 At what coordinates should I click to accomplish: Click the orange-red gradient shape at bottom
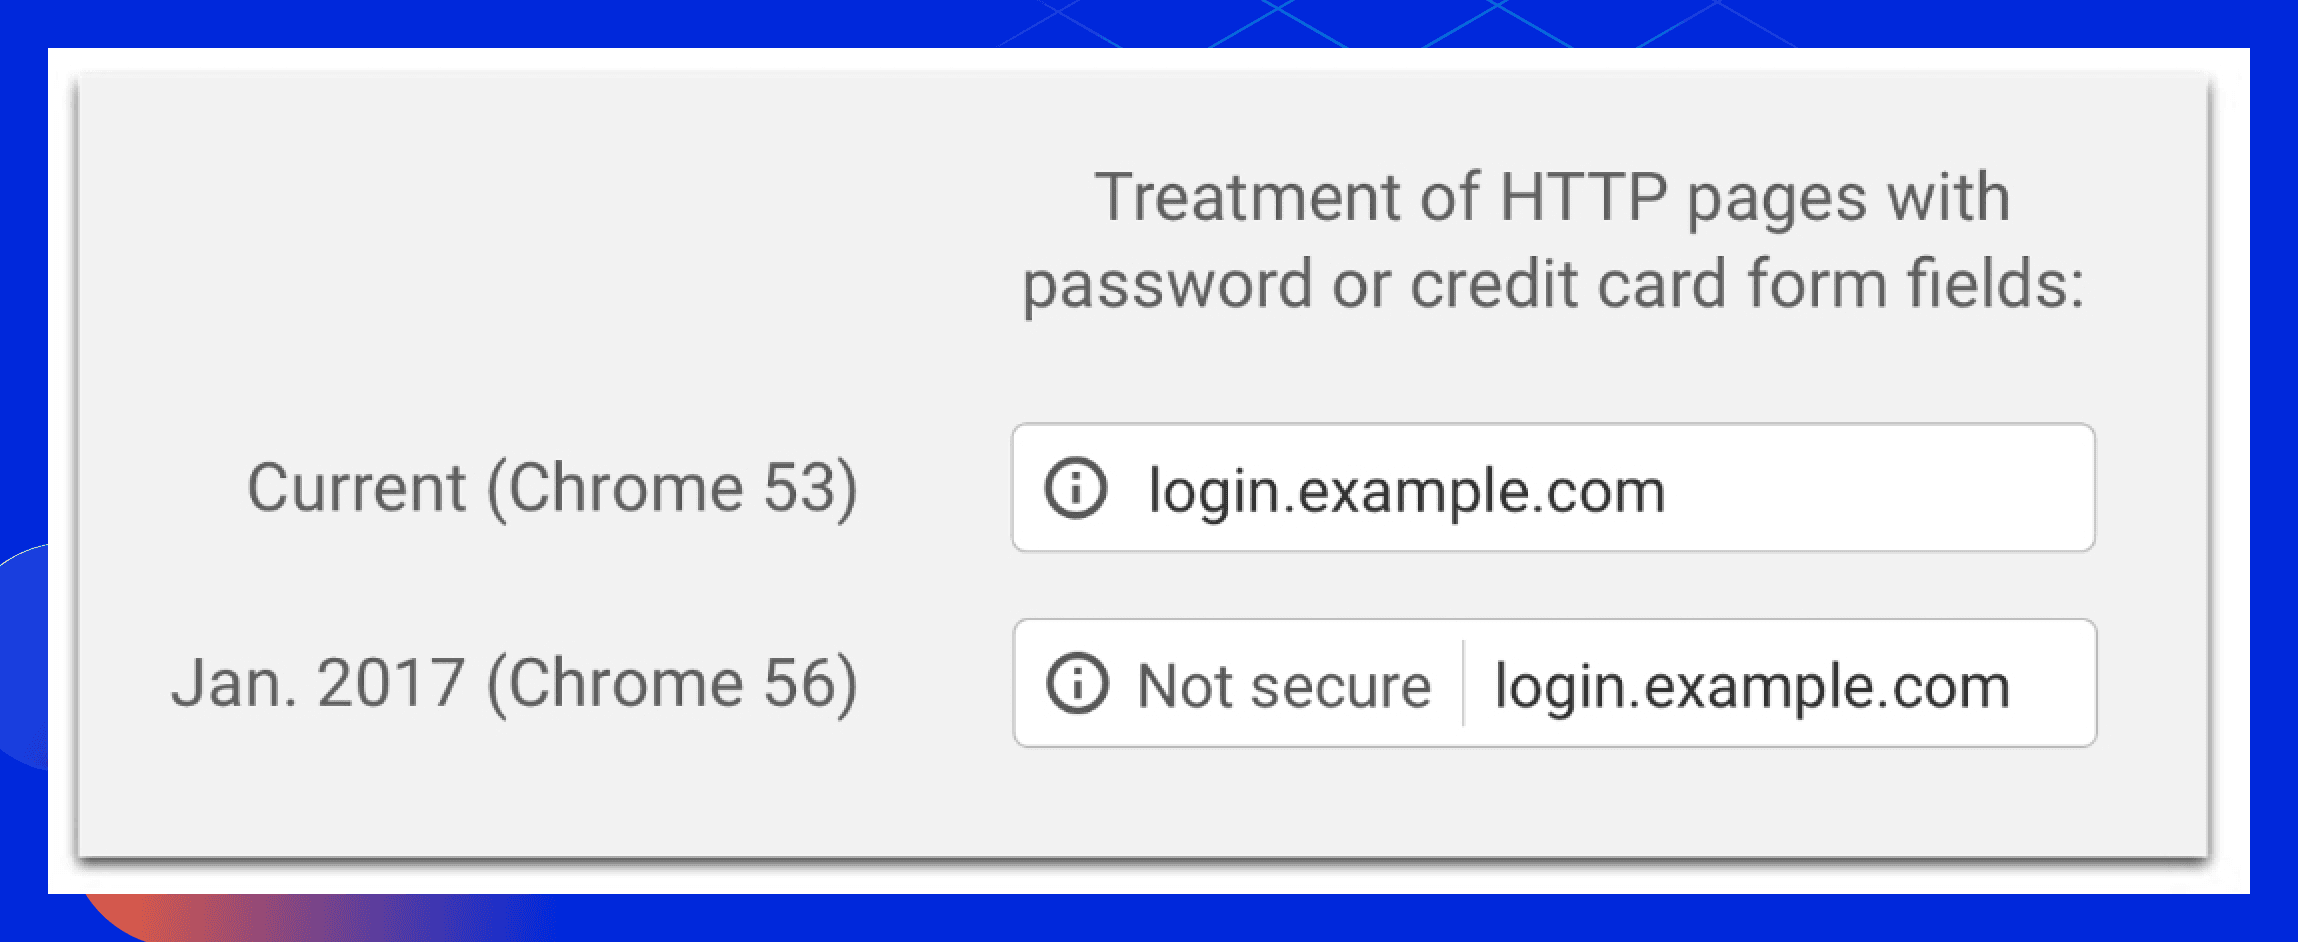click(150, 916)
